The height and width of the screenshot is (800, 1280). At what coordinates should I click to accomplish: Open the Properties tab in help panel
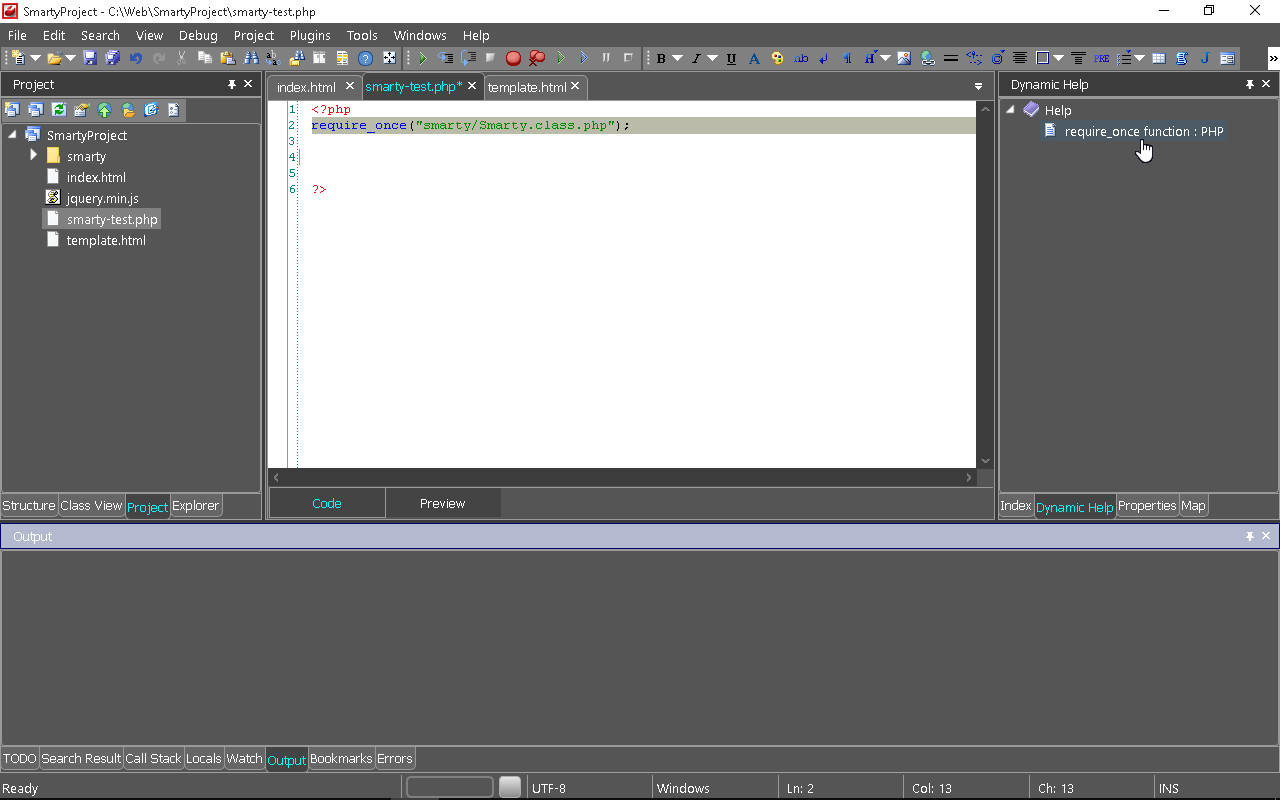(1147, 505)
